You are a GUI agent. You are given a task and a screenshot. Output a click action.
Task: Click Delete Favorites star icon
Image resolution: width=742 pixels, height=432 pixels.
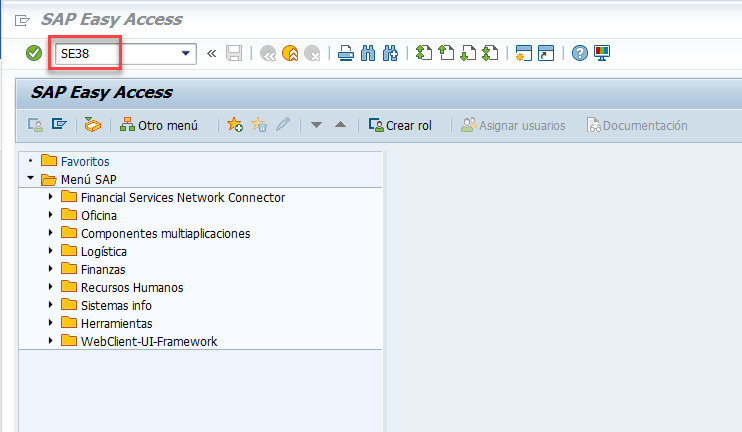(x=259, y=125)
